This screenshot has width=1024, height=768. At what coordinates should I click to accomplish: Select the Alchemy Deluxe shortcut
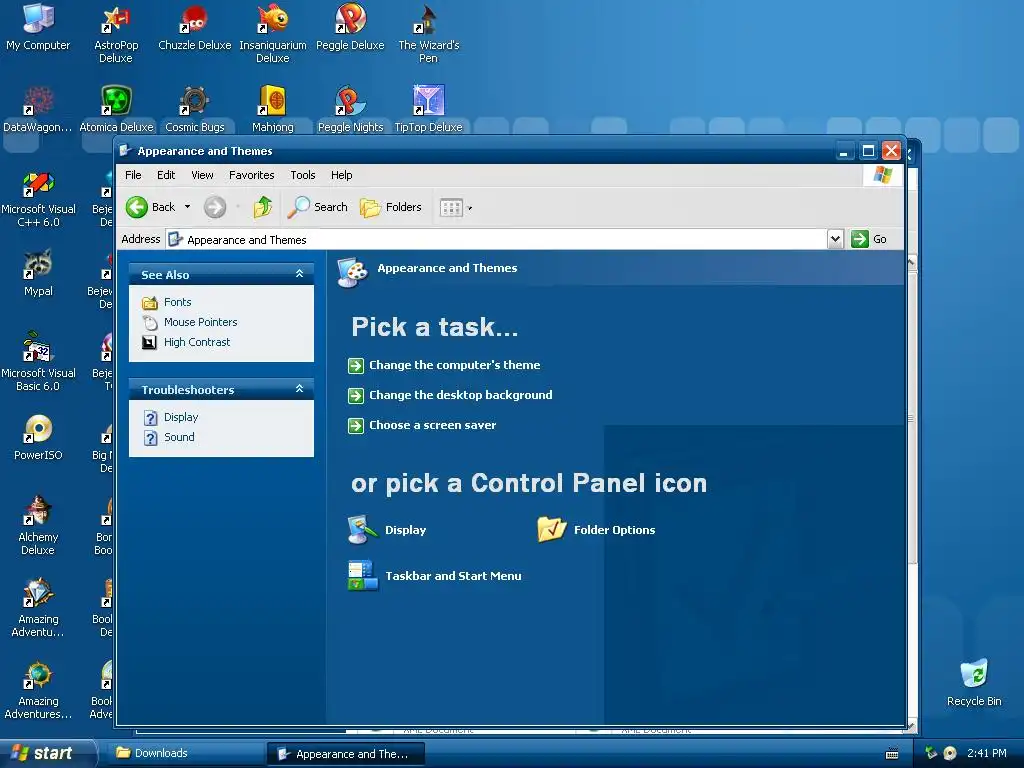38,526
